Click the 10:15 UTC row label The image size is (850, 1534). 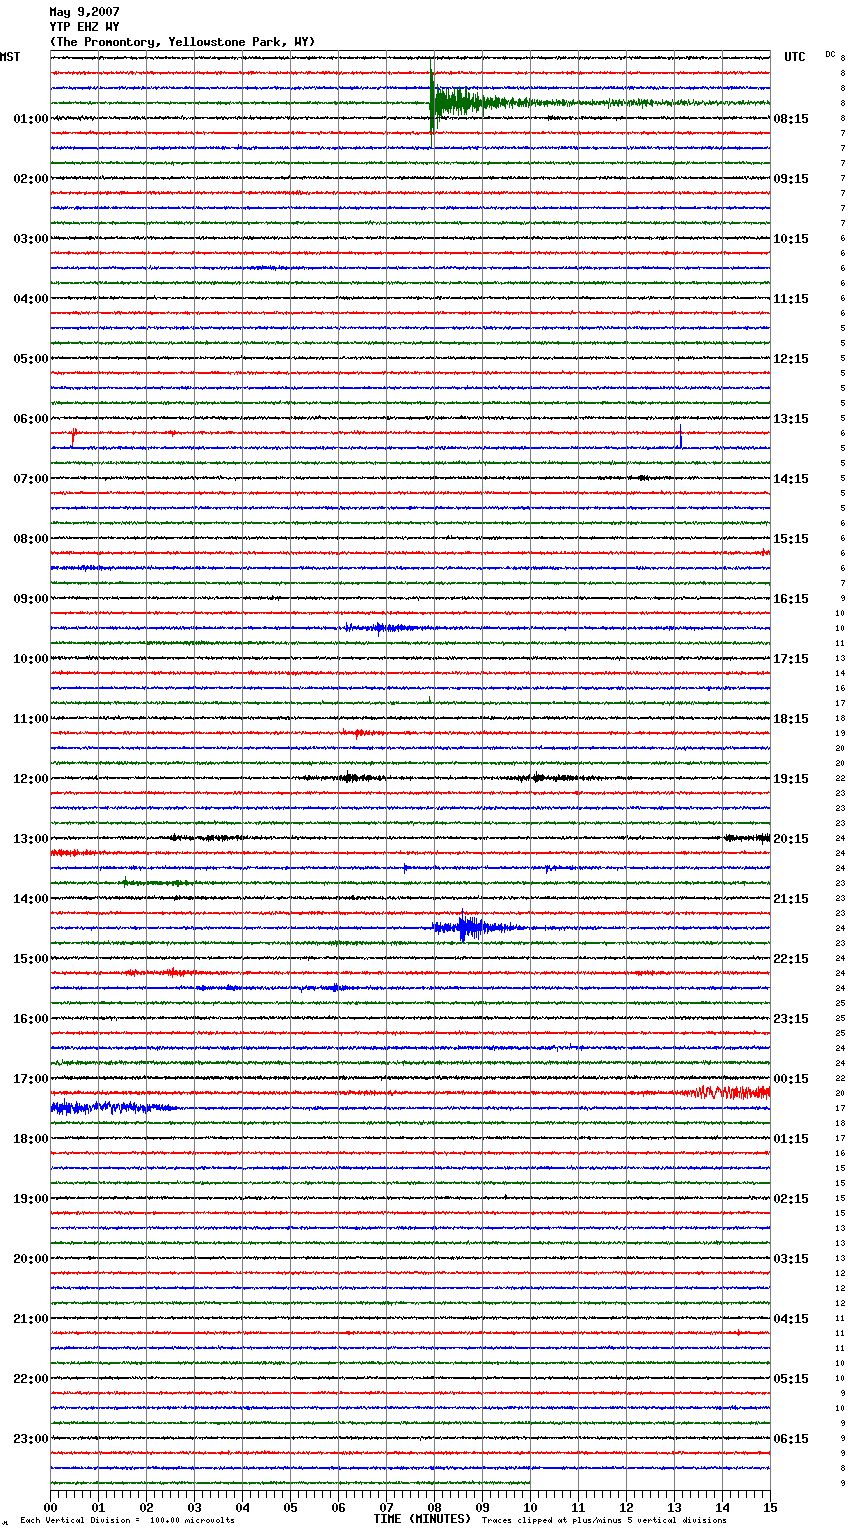[x=791, y=239]
